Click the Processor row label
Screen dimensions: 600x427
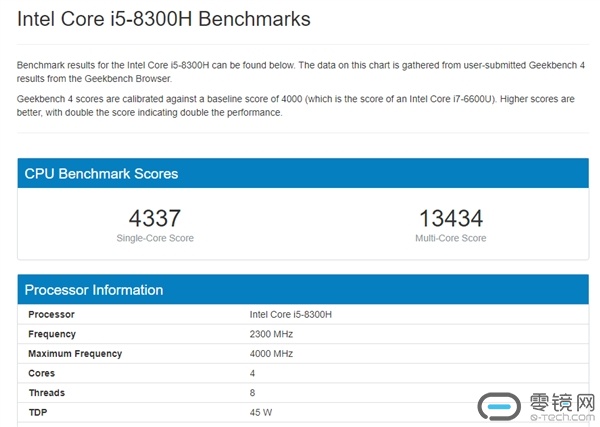[51, 314]
